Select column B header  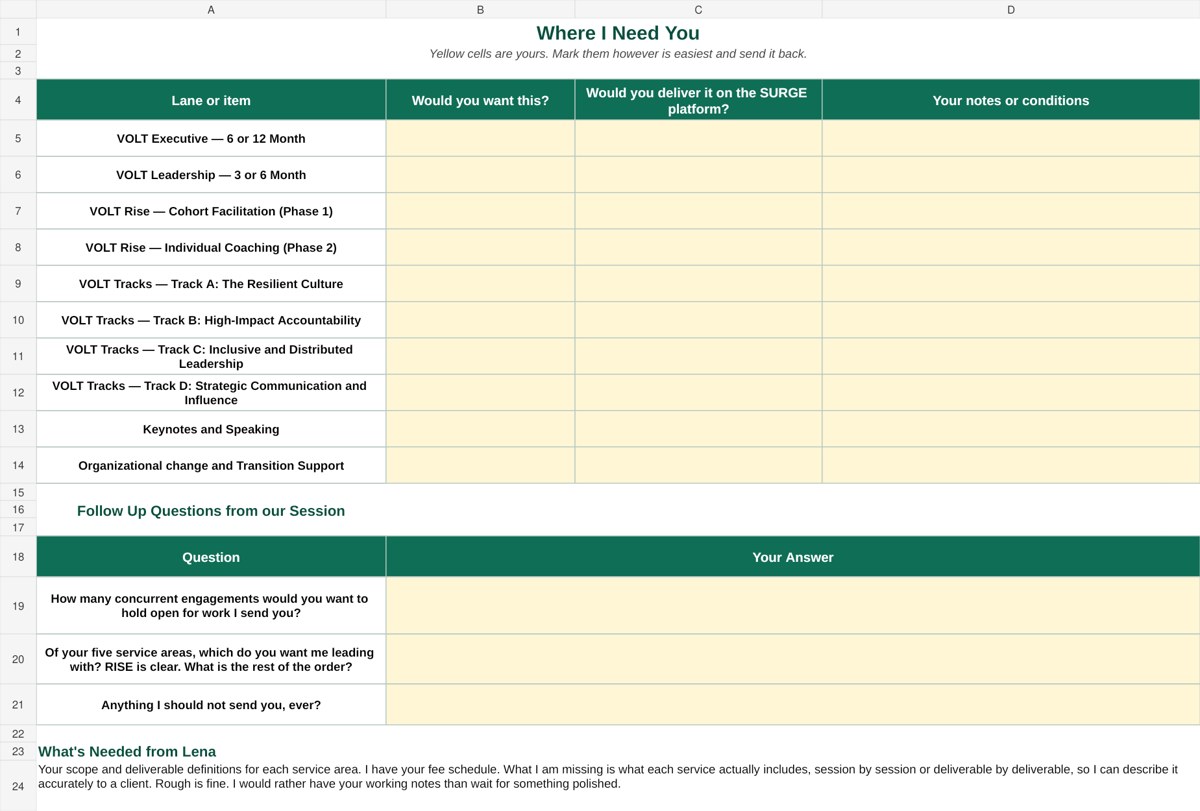point(480,9)
